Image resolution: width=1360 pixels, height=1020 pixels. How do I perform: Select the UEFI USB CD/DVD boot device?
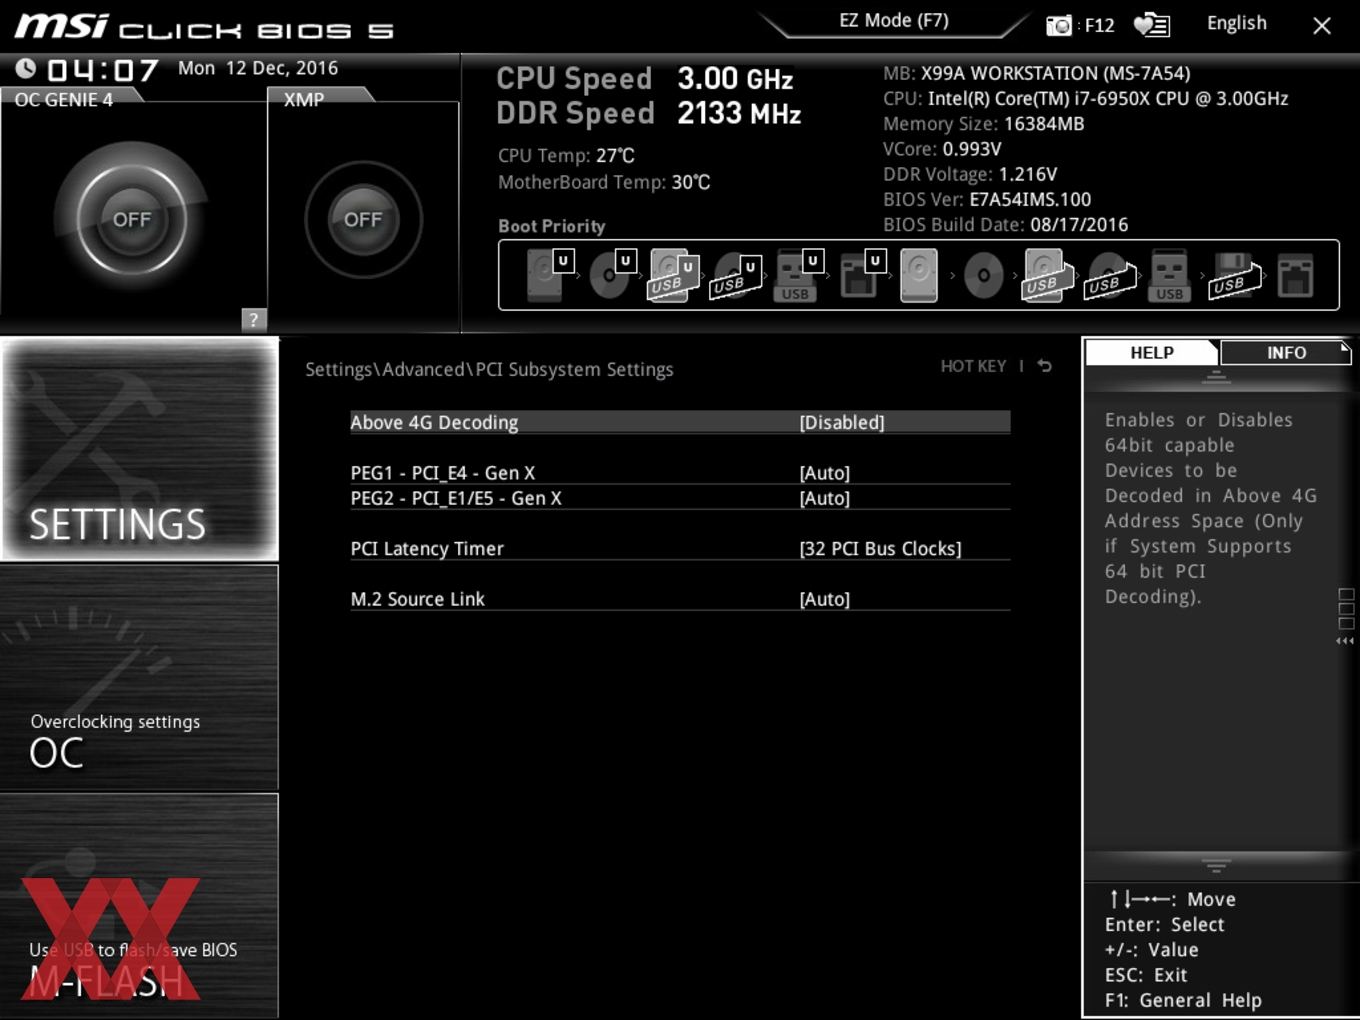[x=735, y=276]
